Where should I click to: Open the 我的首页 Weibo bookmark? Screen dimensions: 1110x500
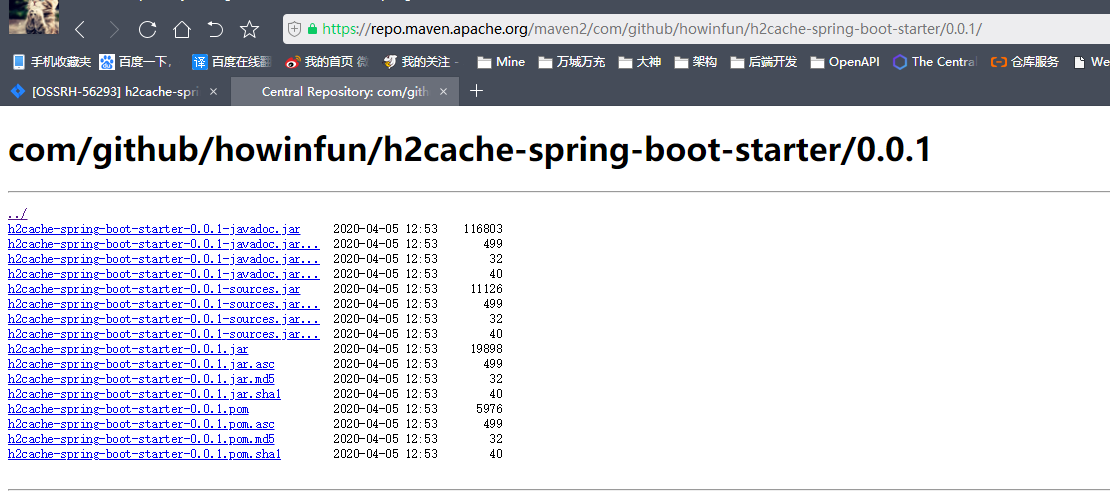327,62
